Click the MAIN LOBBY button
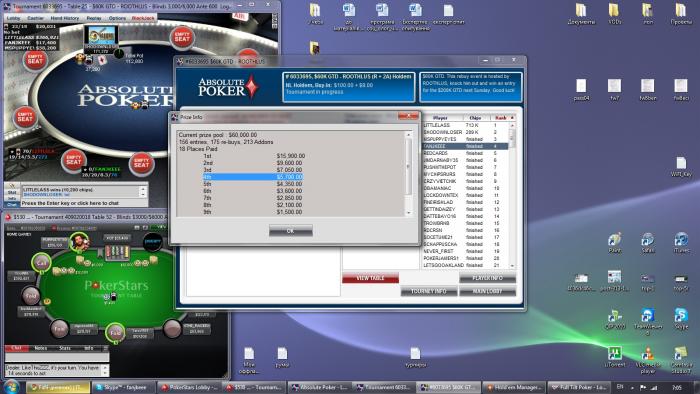 click(487, 291)
